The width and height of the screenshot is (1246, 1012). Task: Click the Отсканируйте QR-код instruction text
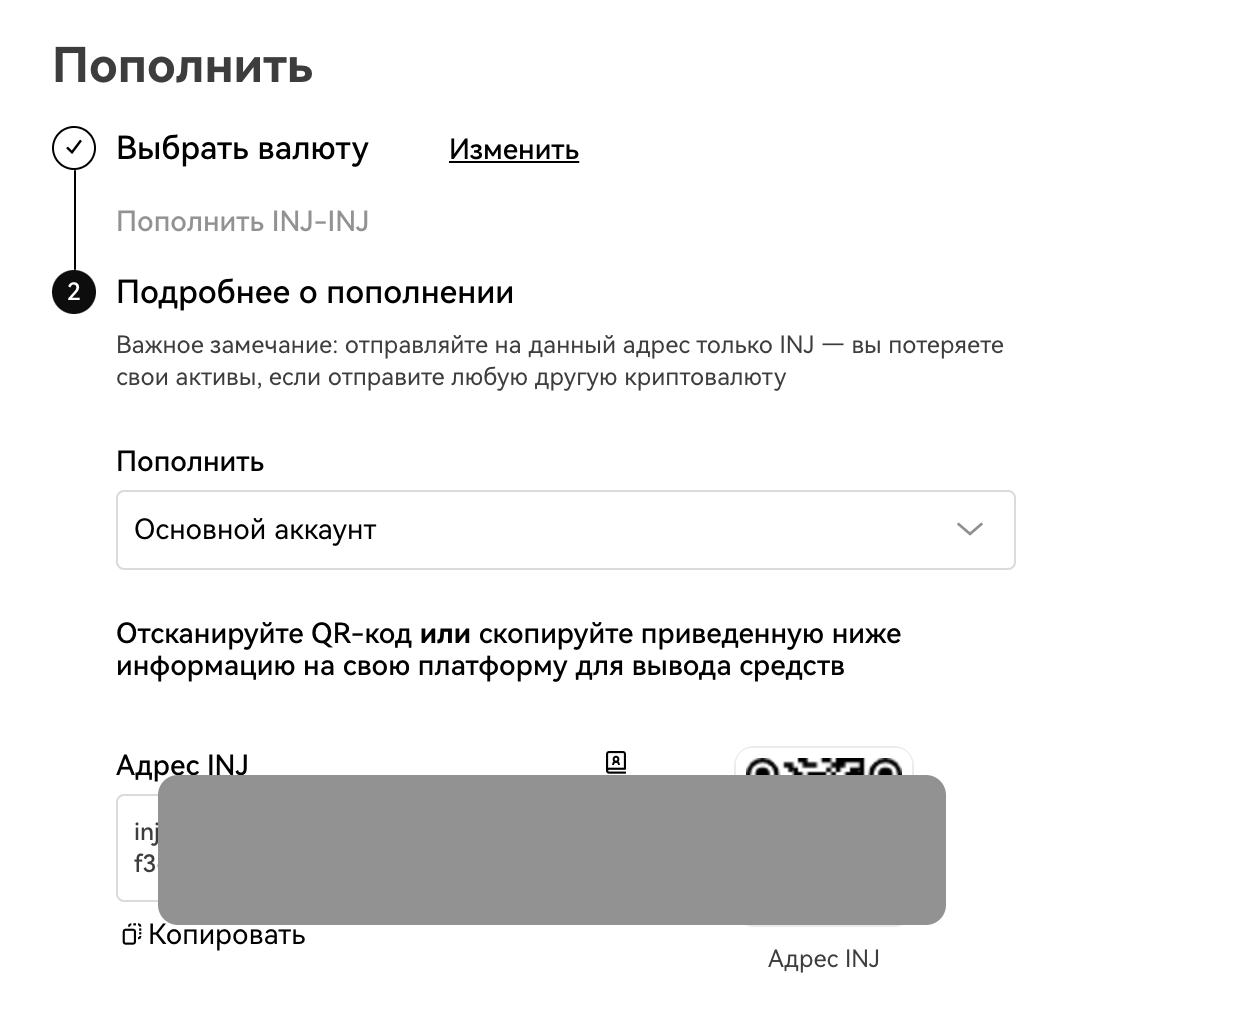(x=509, y=650)
